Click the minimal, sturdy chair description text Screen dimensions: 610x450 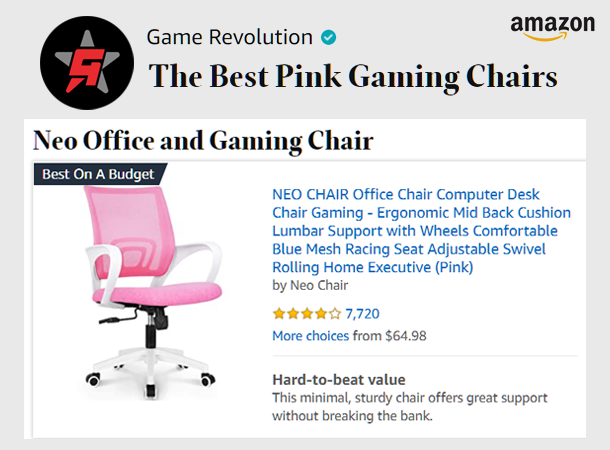(x=409, y=406)
